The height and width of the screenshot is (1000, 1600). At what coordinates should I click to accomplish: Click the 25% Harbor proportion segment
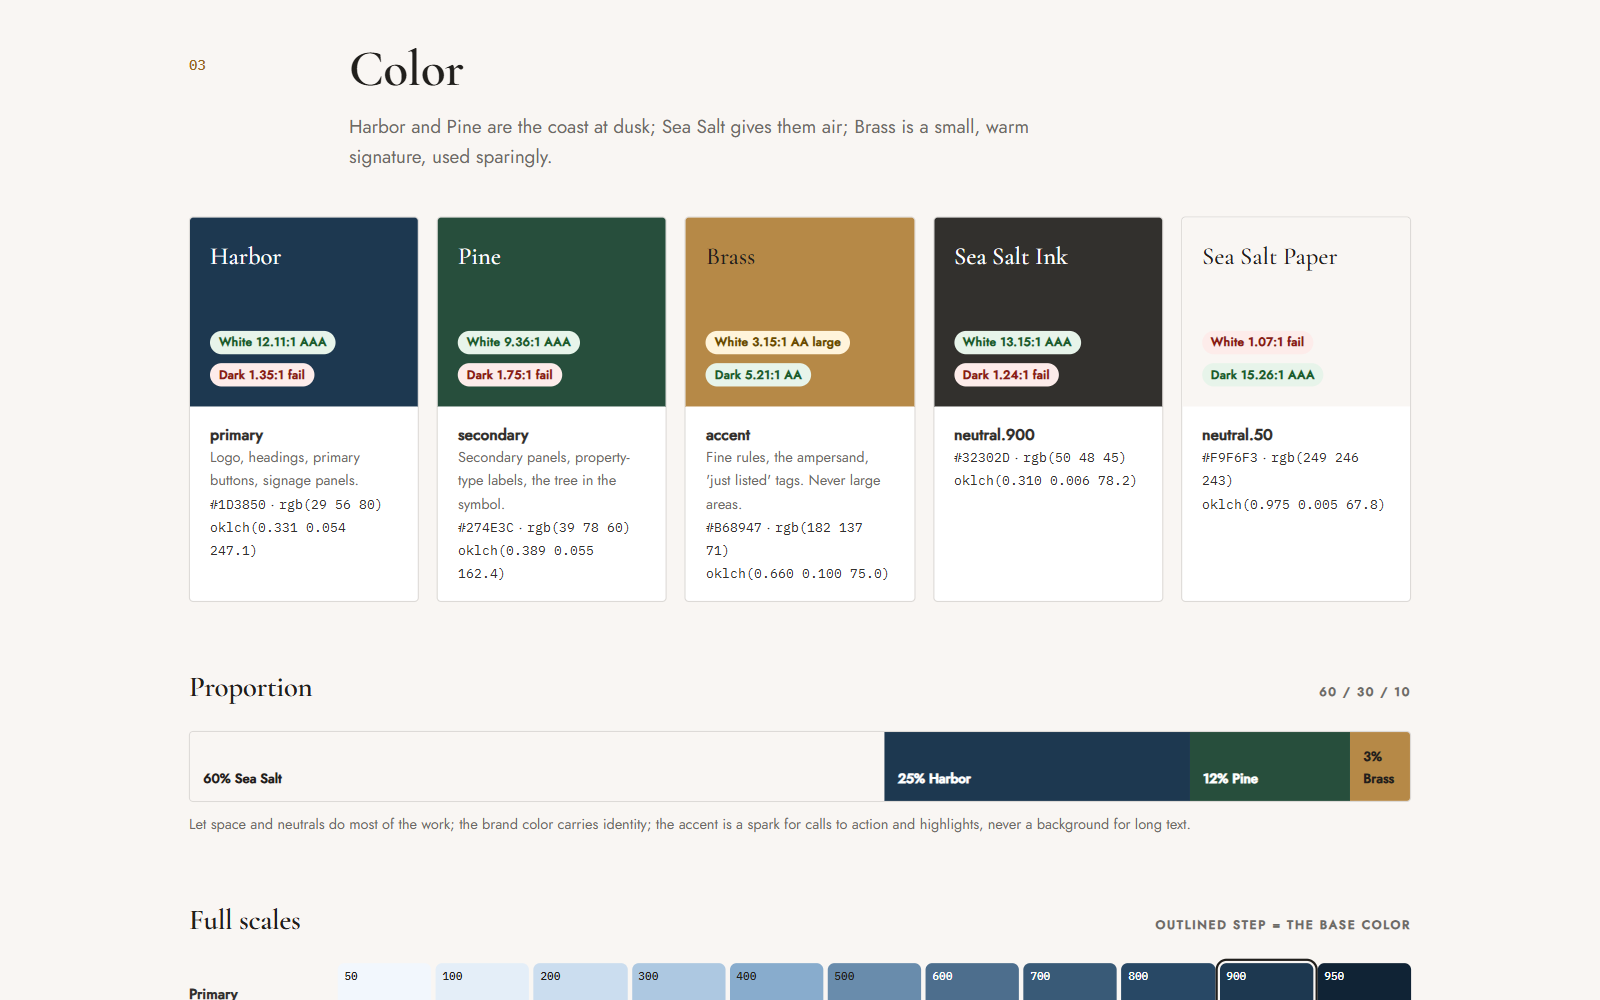[1037, 766]
